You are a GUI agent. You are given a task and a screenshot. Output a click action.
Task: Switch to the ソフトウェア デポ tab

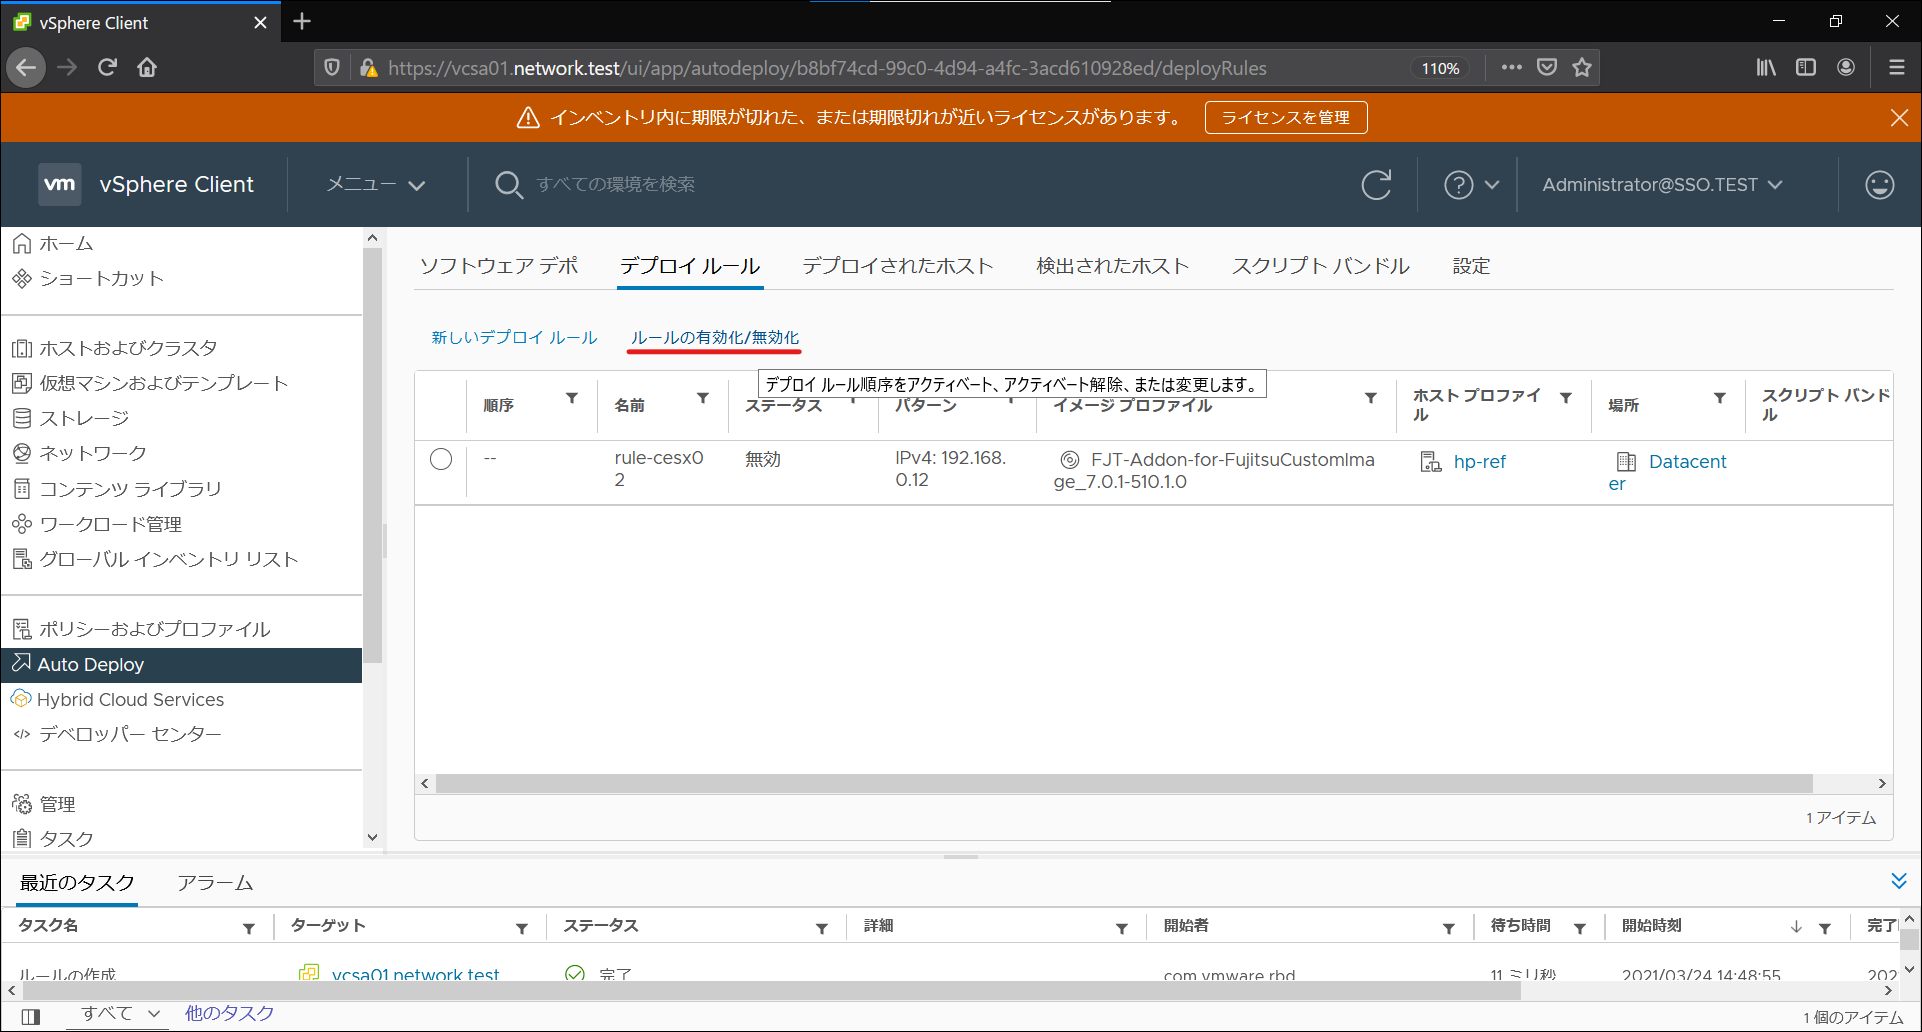click(499, 266)
